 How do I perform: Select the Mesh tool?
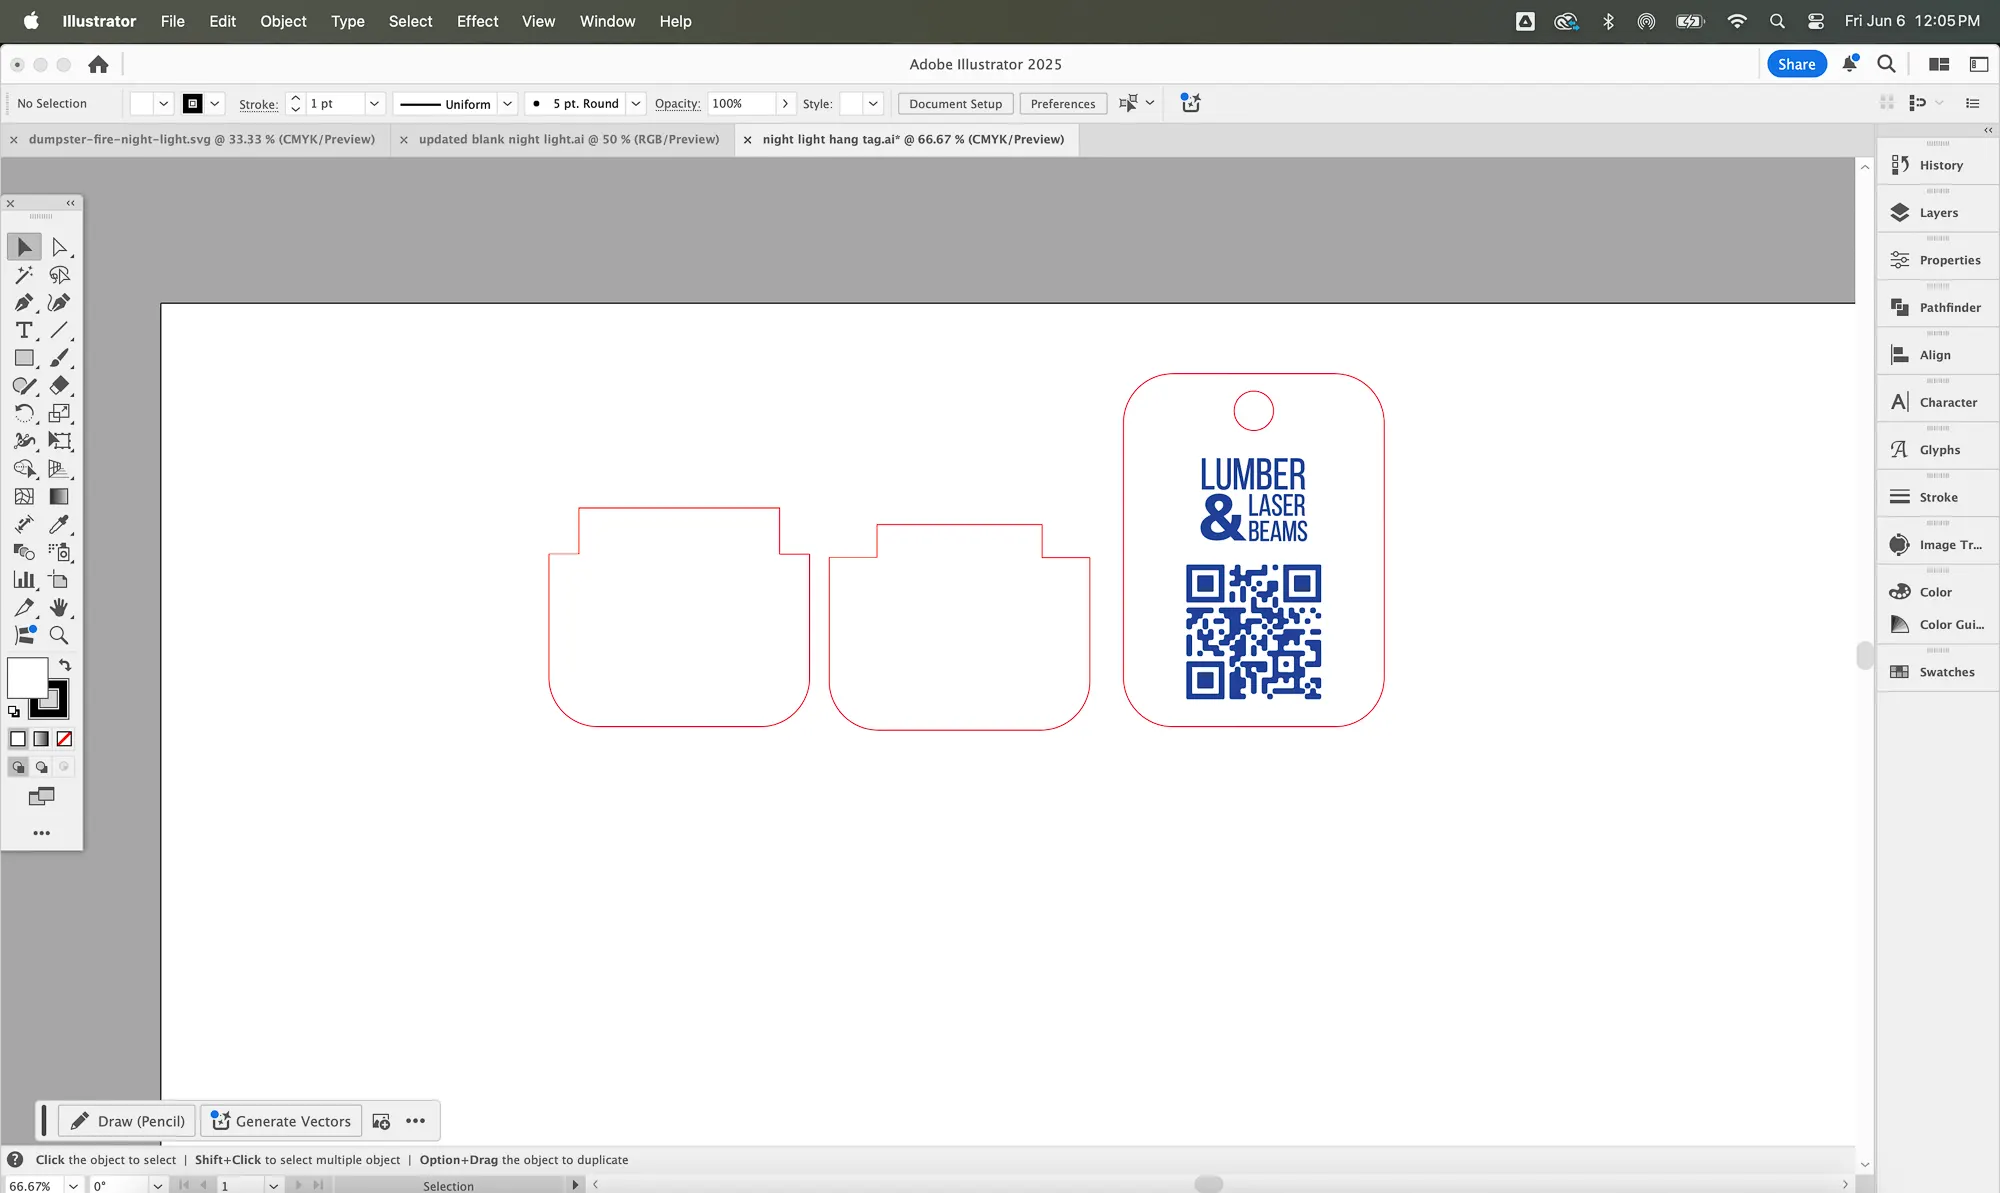click(x=24, y=496)
